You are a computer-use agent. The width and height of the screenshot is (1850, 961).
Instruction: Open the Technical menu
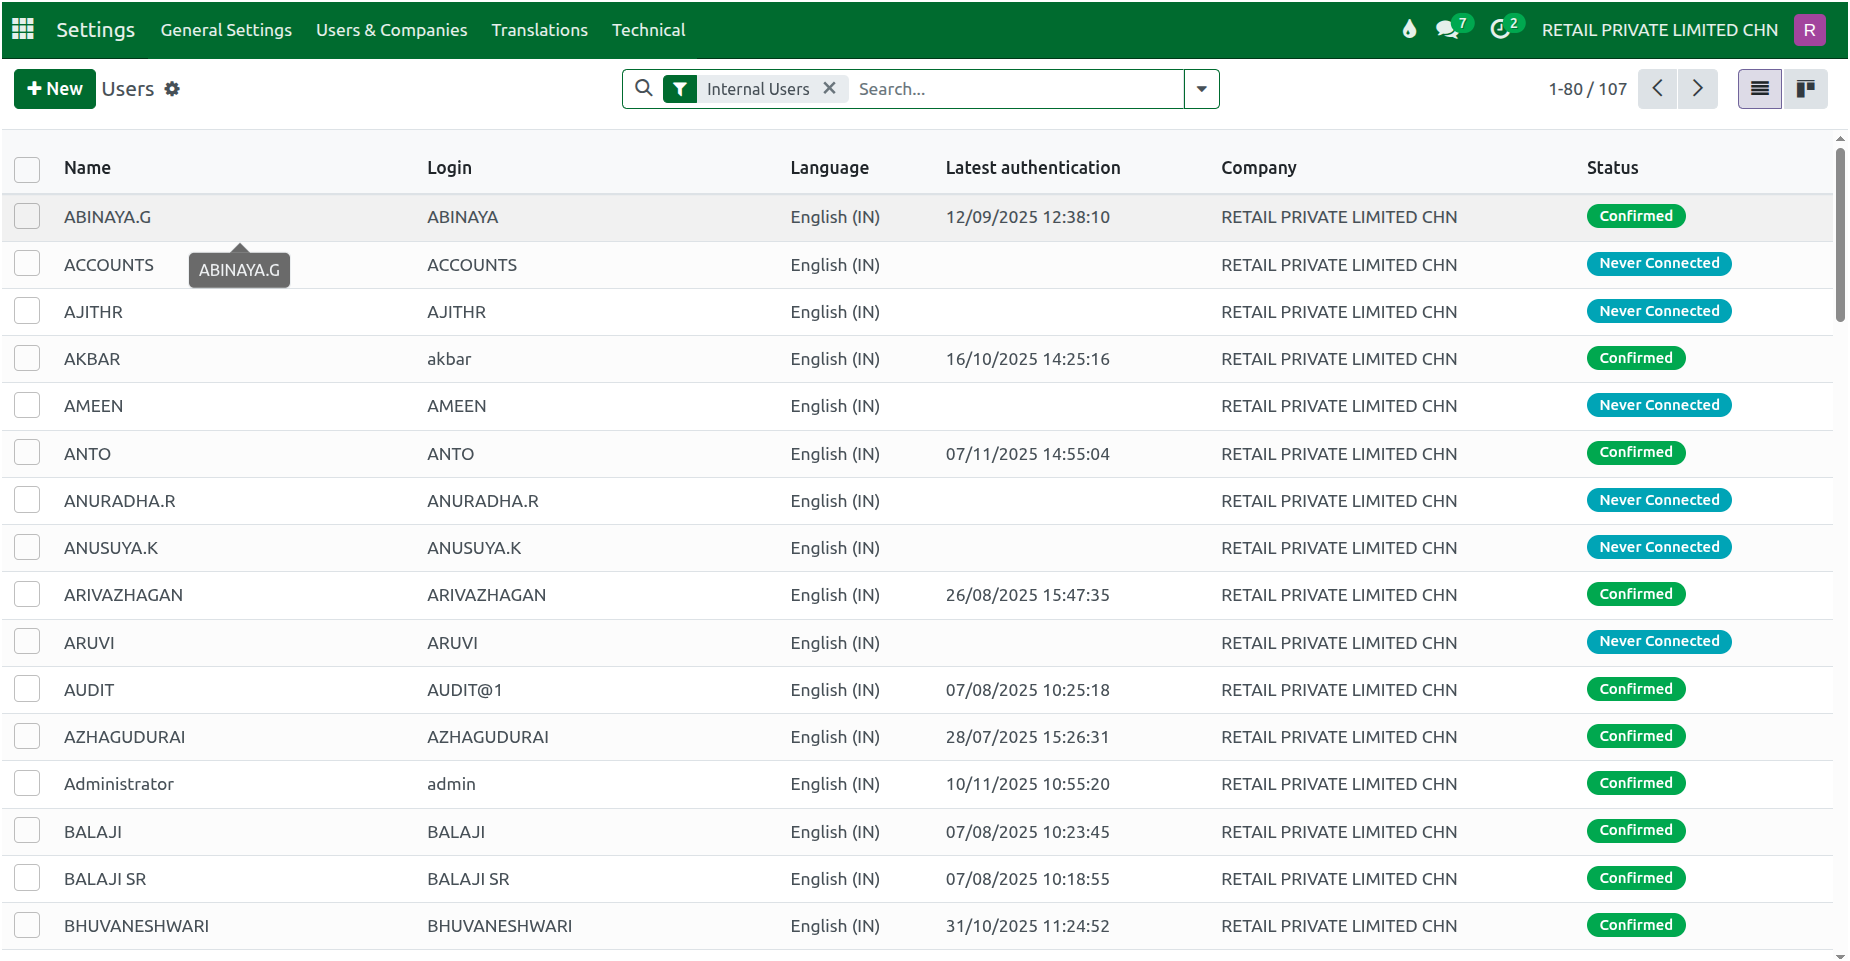tap(648, 29)
